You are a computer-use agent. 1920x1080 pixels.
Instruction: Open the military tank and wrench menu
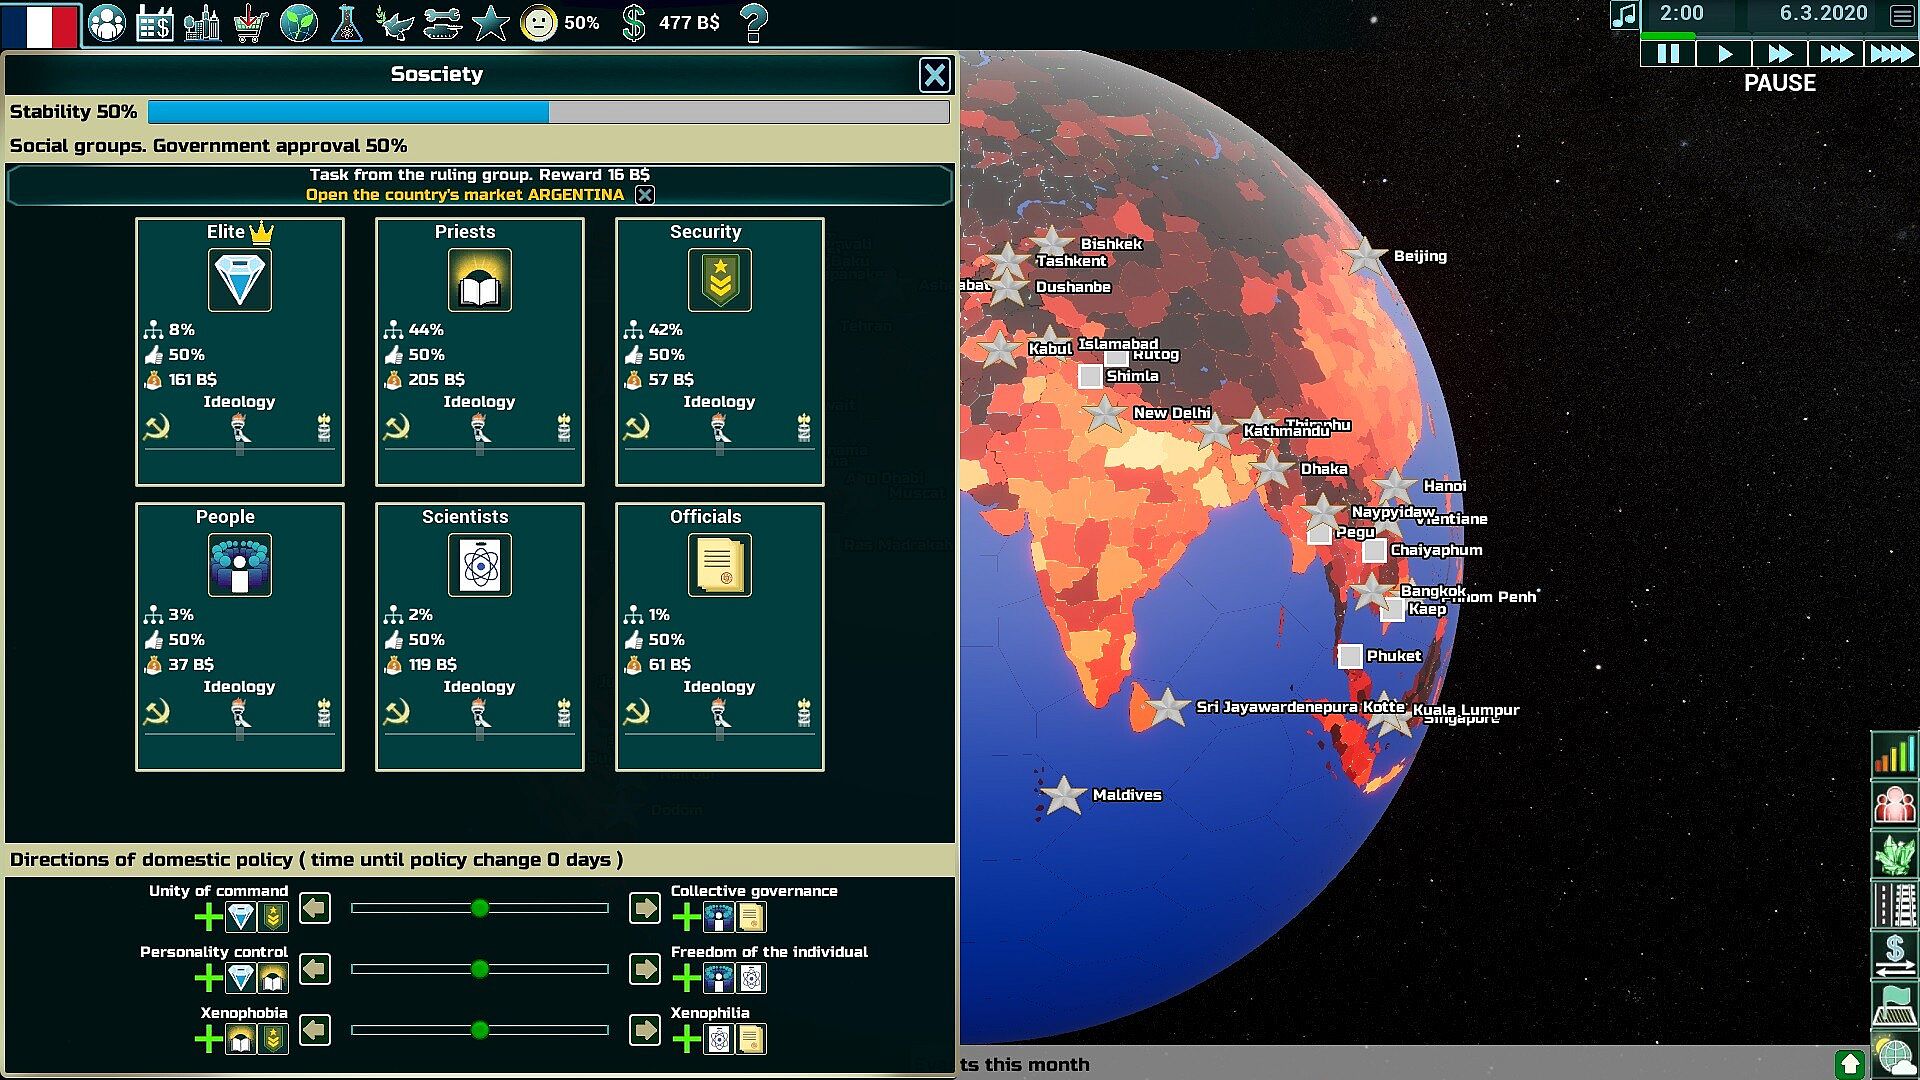[442, 22]
